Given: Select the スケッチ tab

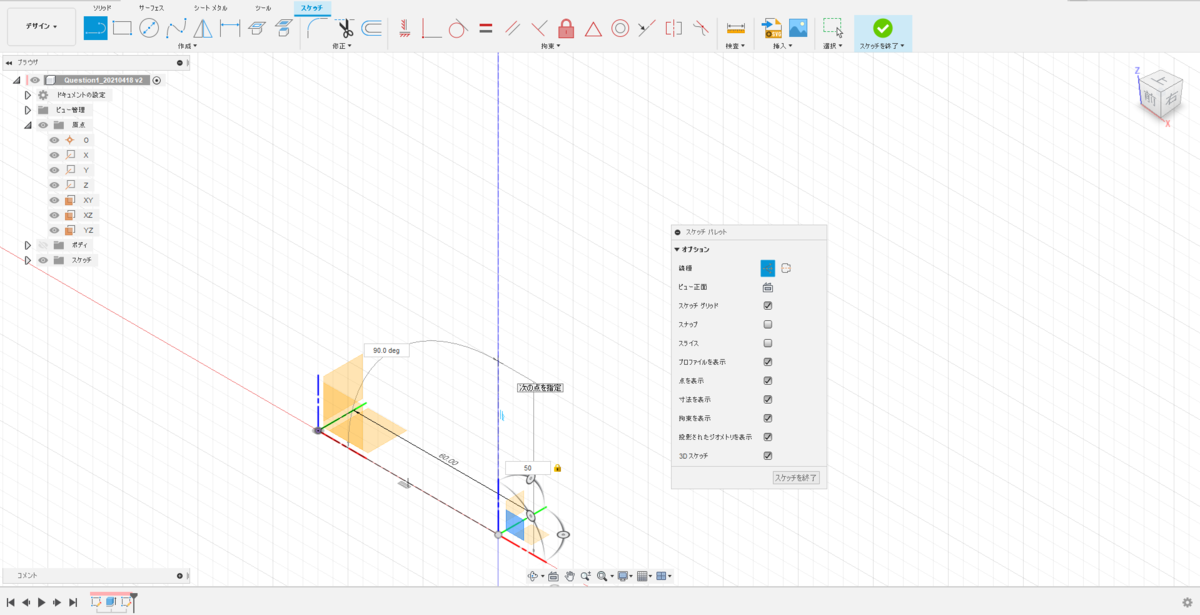Looking at the screenshot, I should click(x=312, y=7).
